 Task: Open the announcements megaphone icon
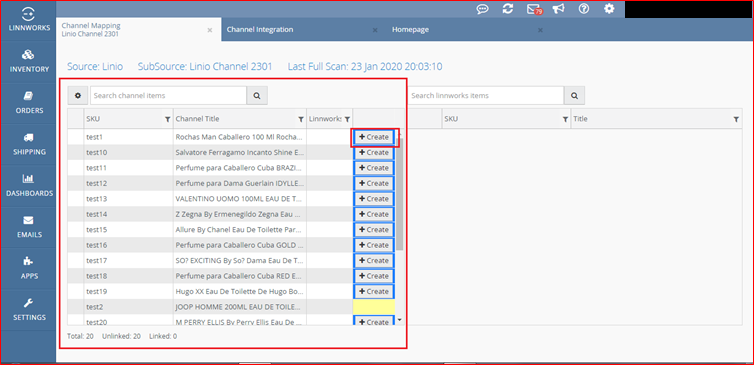click(x=558, y=9)
